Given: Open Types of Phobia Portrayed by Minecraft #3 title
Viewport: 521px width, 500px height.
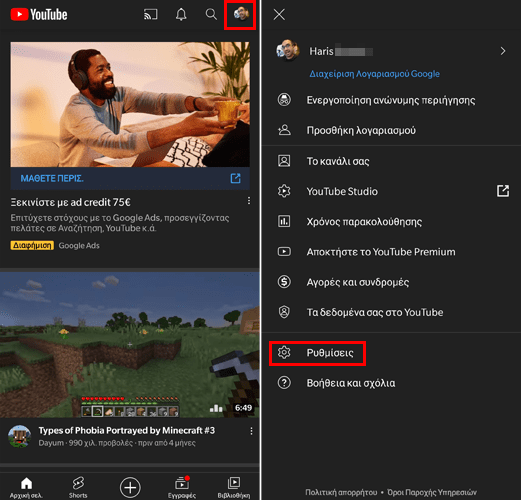Looking at the screenshot, I should [x=127, y=430].
